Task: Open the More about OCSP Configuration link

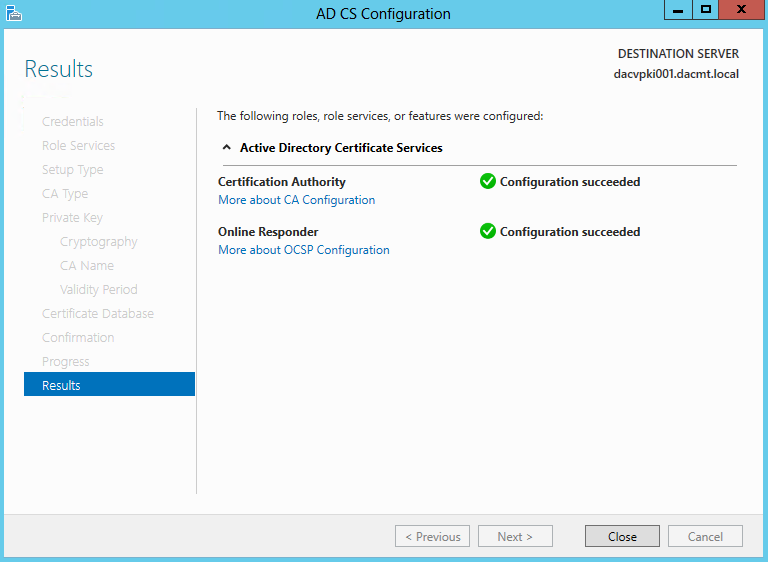Action: [x=304, y=250]
